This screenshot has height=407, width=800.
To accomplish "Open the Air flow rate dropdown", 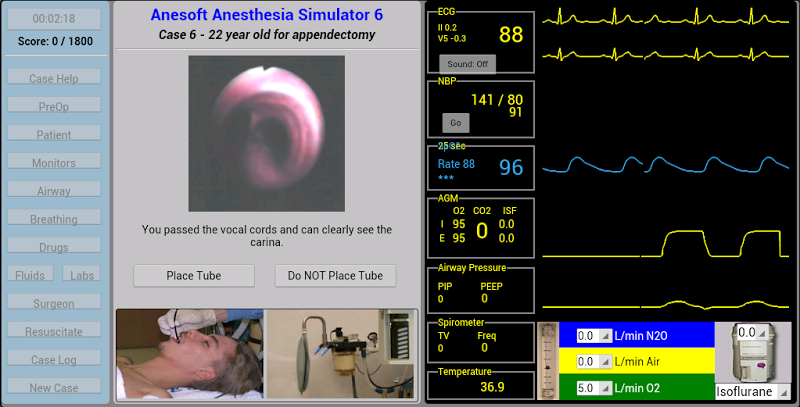I will point(594,362).
